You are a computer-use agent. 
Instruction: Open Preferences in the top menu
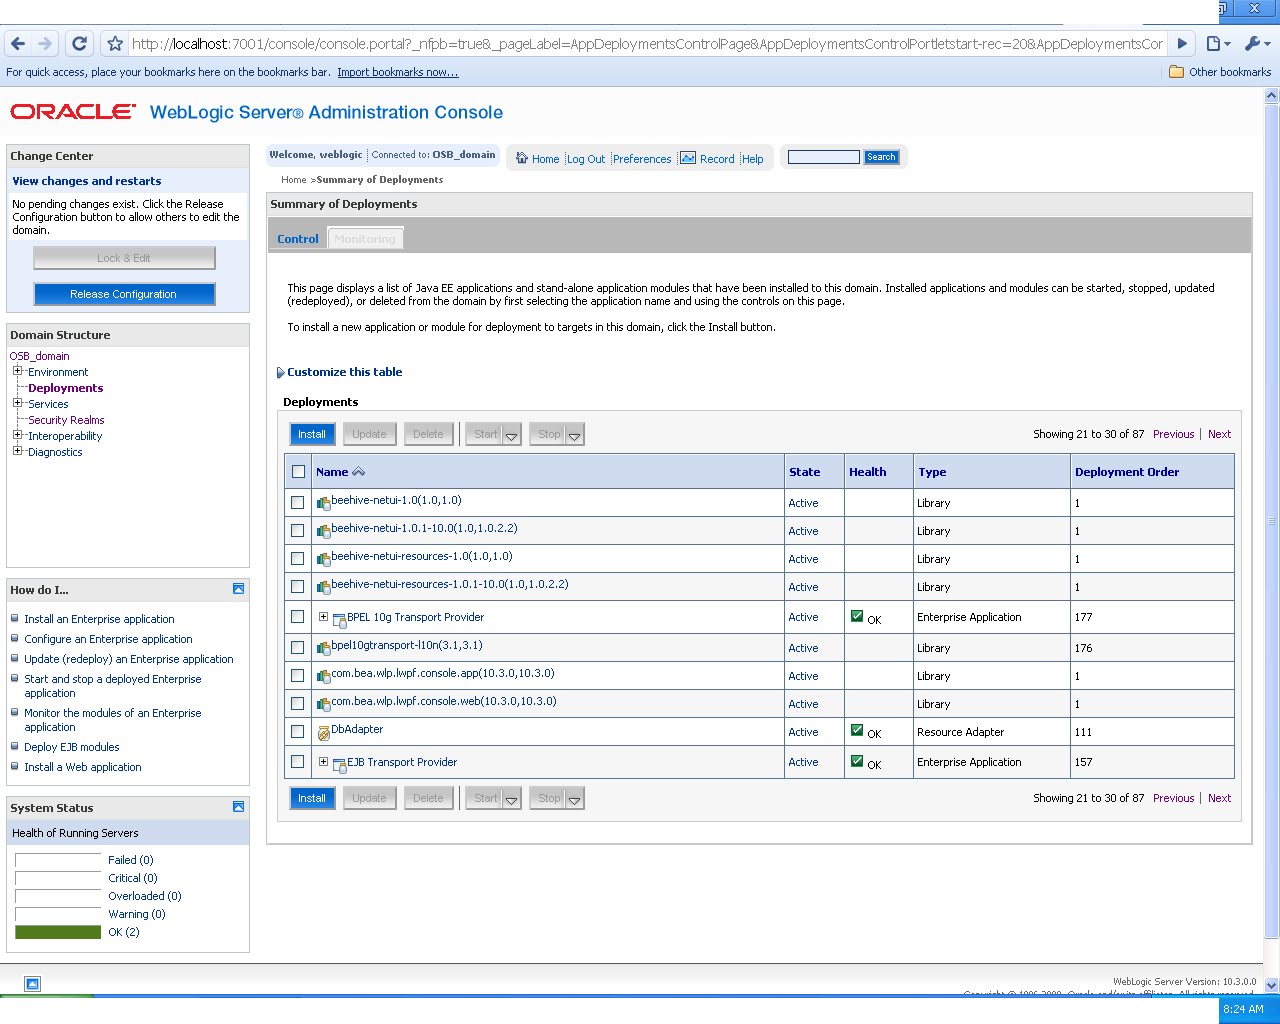(642, 159)
